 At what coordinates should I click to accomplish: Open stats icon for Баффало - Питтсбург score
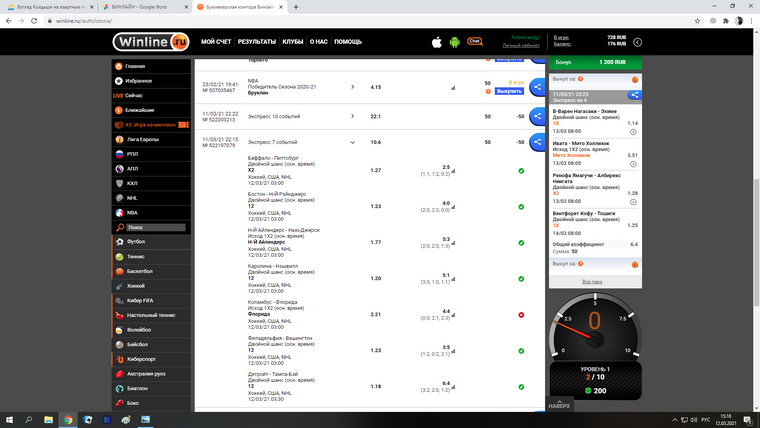coord(453,171)
